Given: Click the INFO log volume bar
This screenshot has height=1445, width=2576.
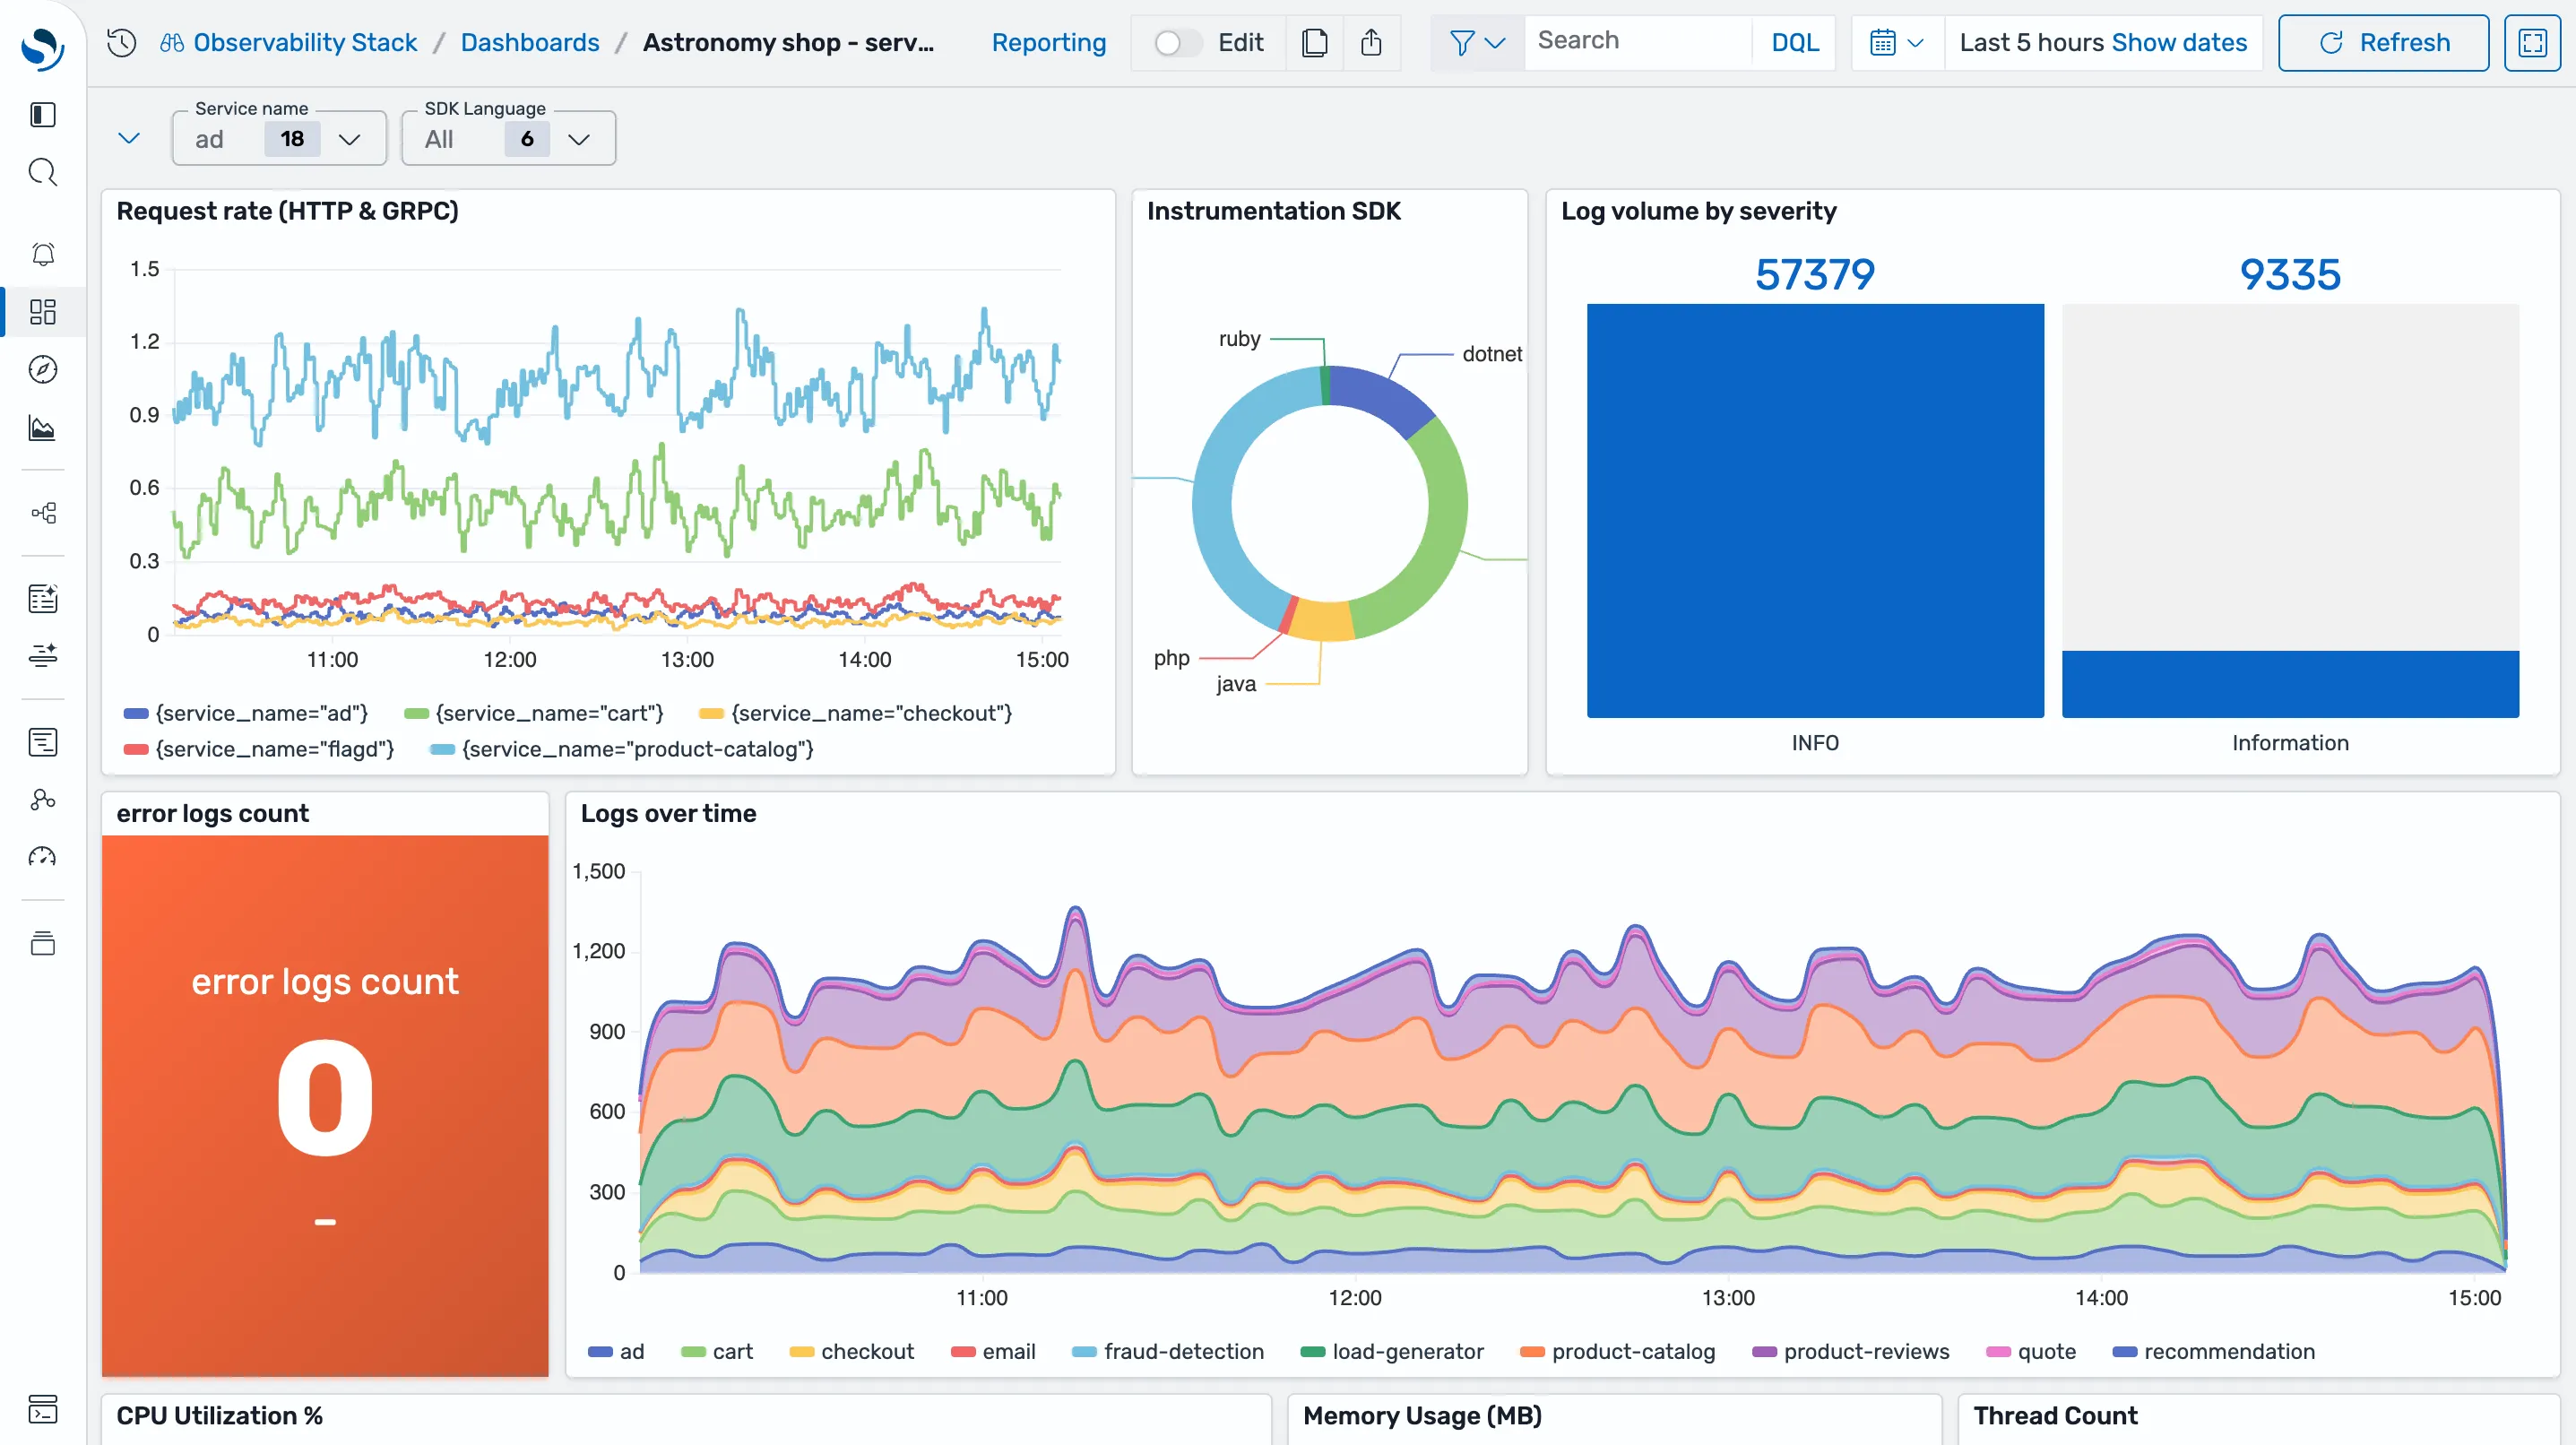Looking at the screenshot, I should pos(1814,510).
